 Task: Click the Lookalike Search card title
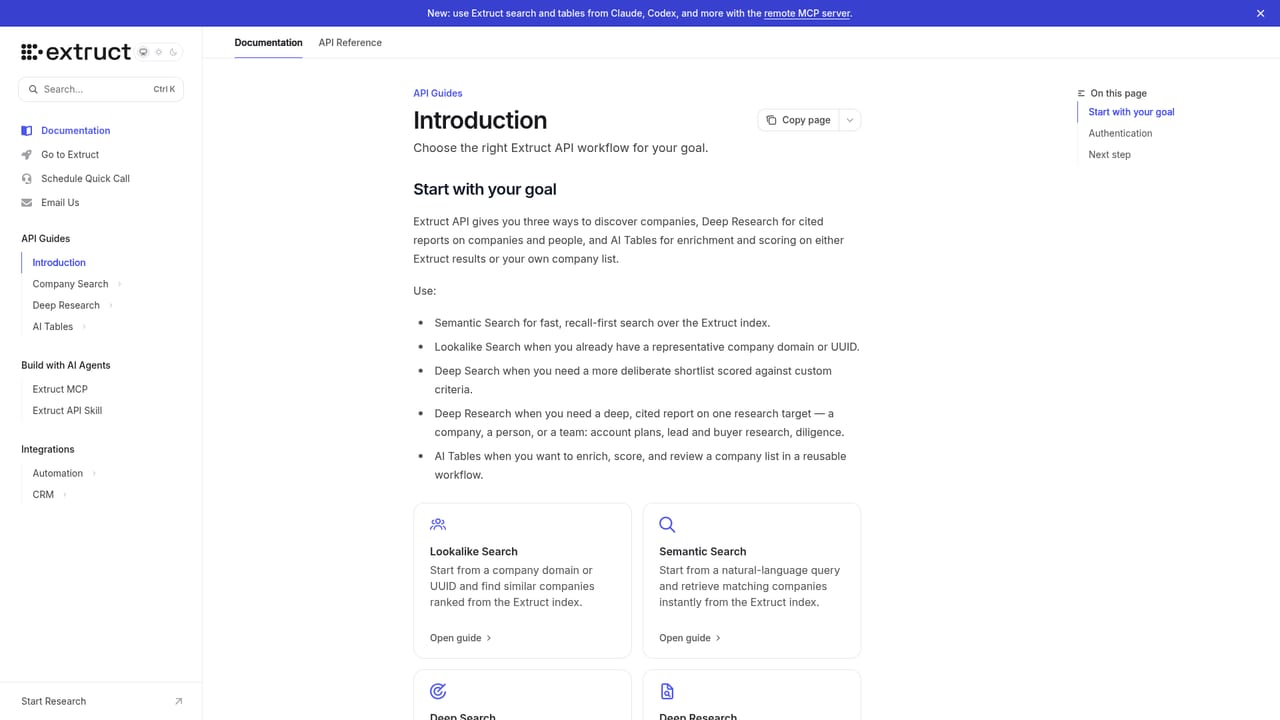[x=474, y=551]
